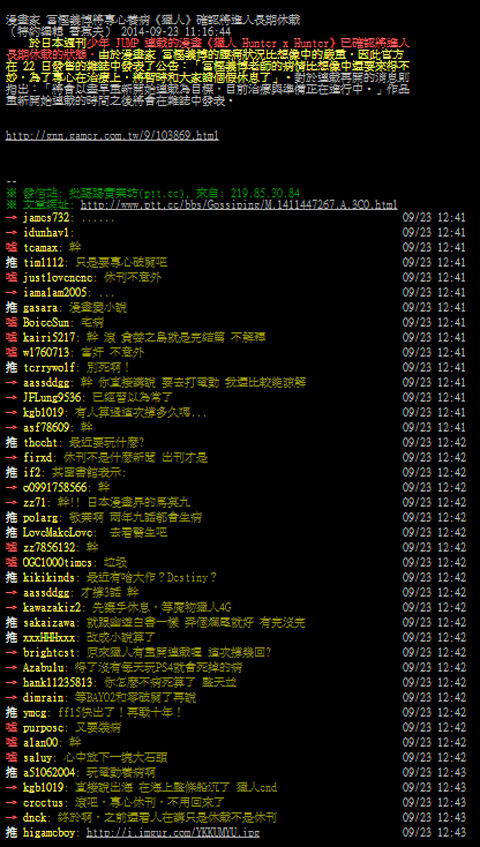Click username saluy
This screenshot has width=480, height=847.
click(38, 757)
